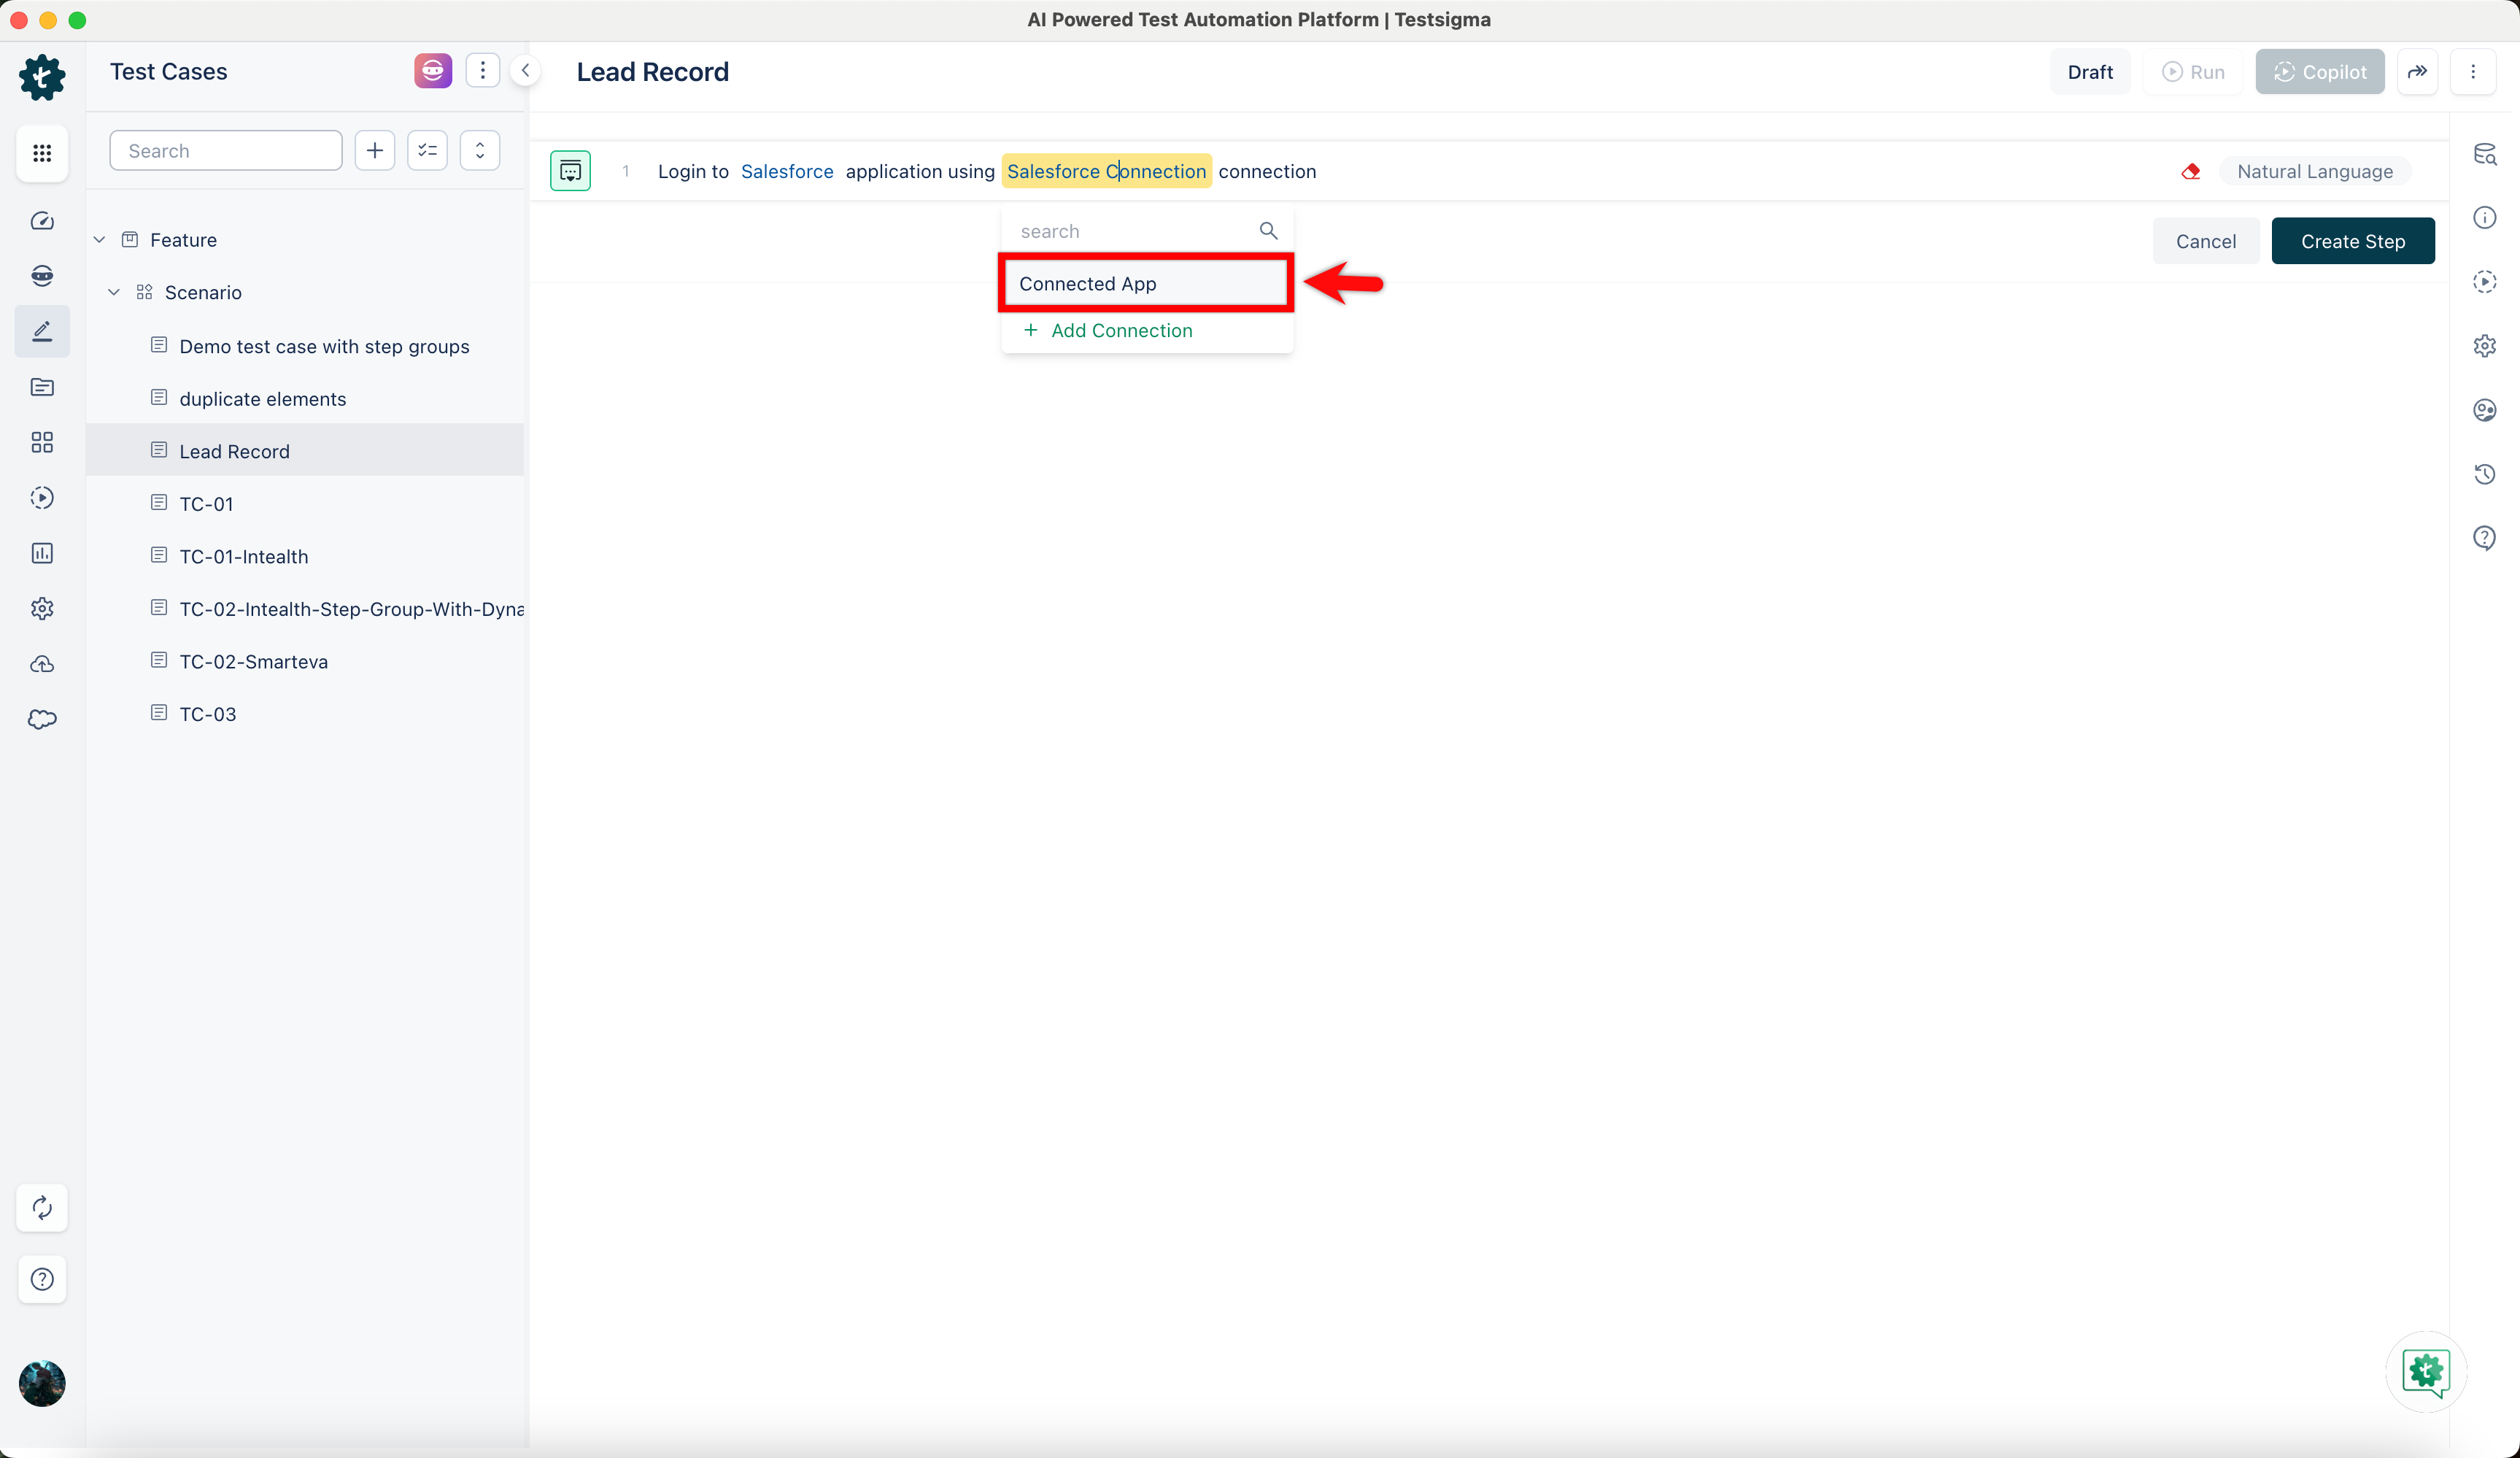Open the test data search icon in right rail
The width and height of the screenshot is (2520, 1458).
point(2485,154)
